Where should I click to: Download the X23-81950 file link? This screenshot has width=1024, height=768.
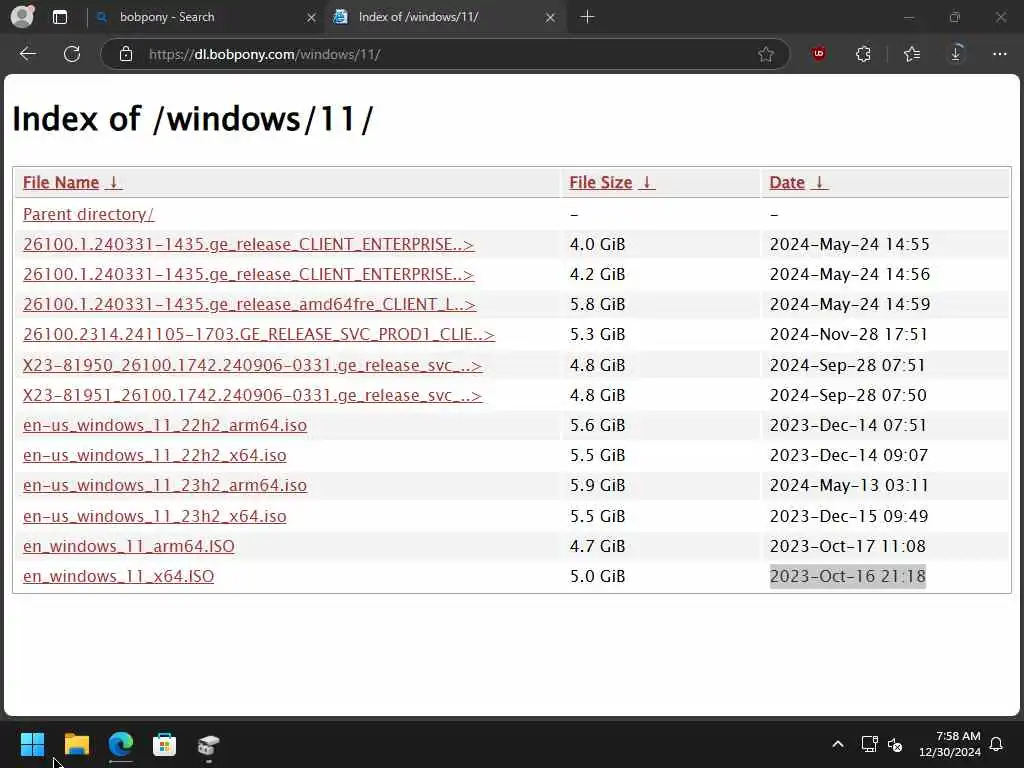(252, 365)
